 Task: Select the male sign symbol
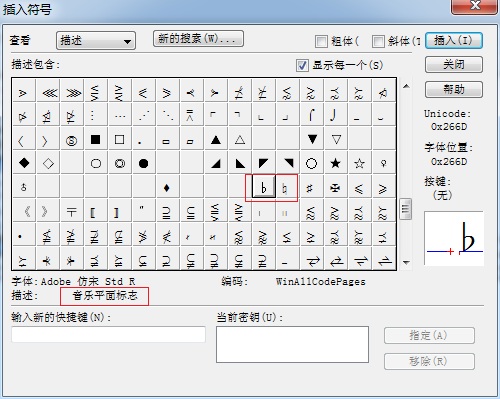tap(23, 188)
